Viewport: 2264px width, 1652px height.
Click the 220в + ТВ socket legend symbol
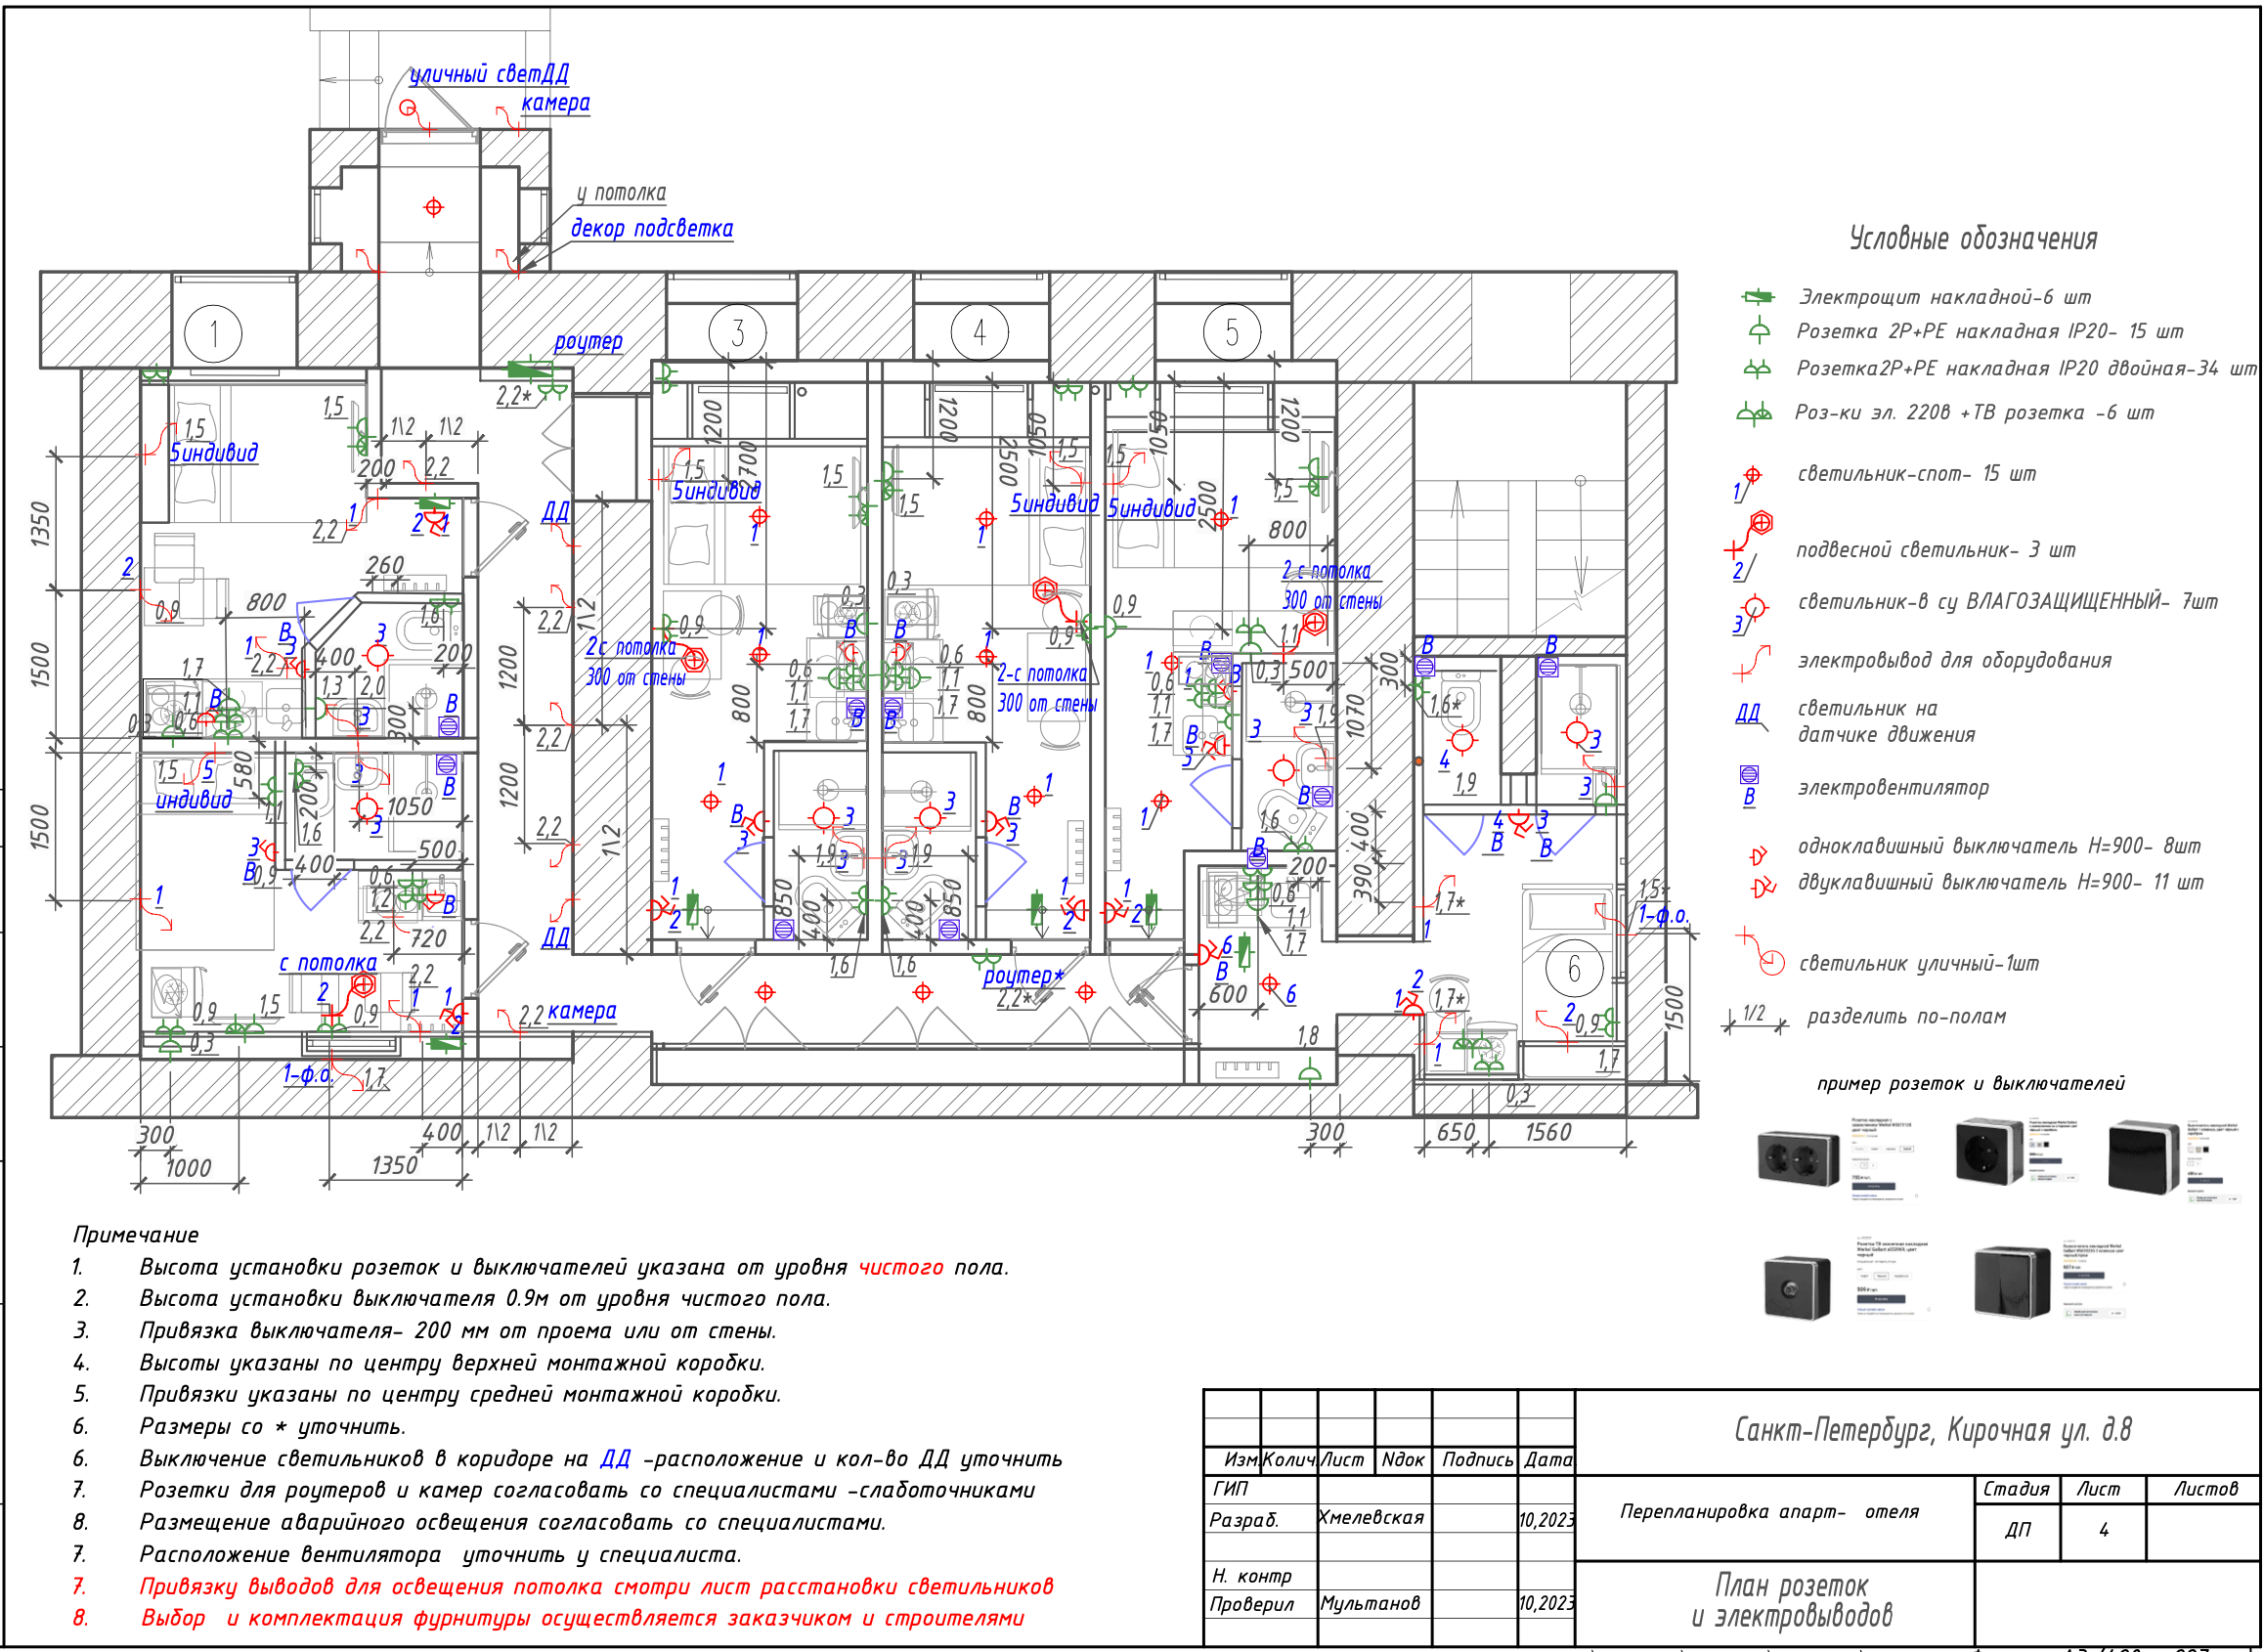[x=1754, y=412]
